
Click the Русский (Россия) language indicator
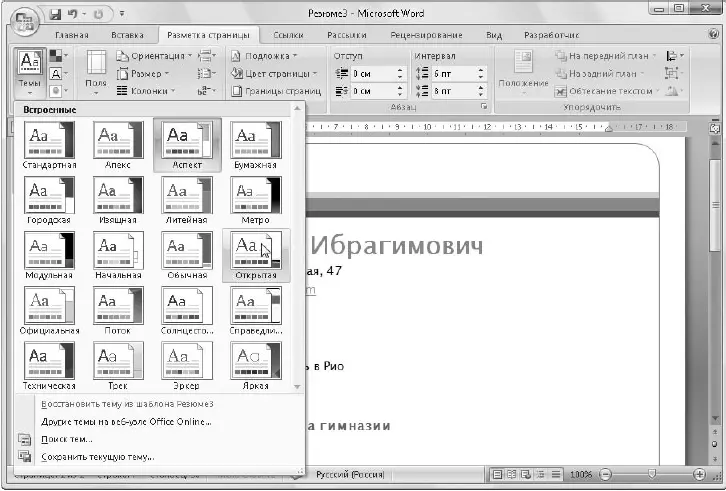(x=350, y=474)
